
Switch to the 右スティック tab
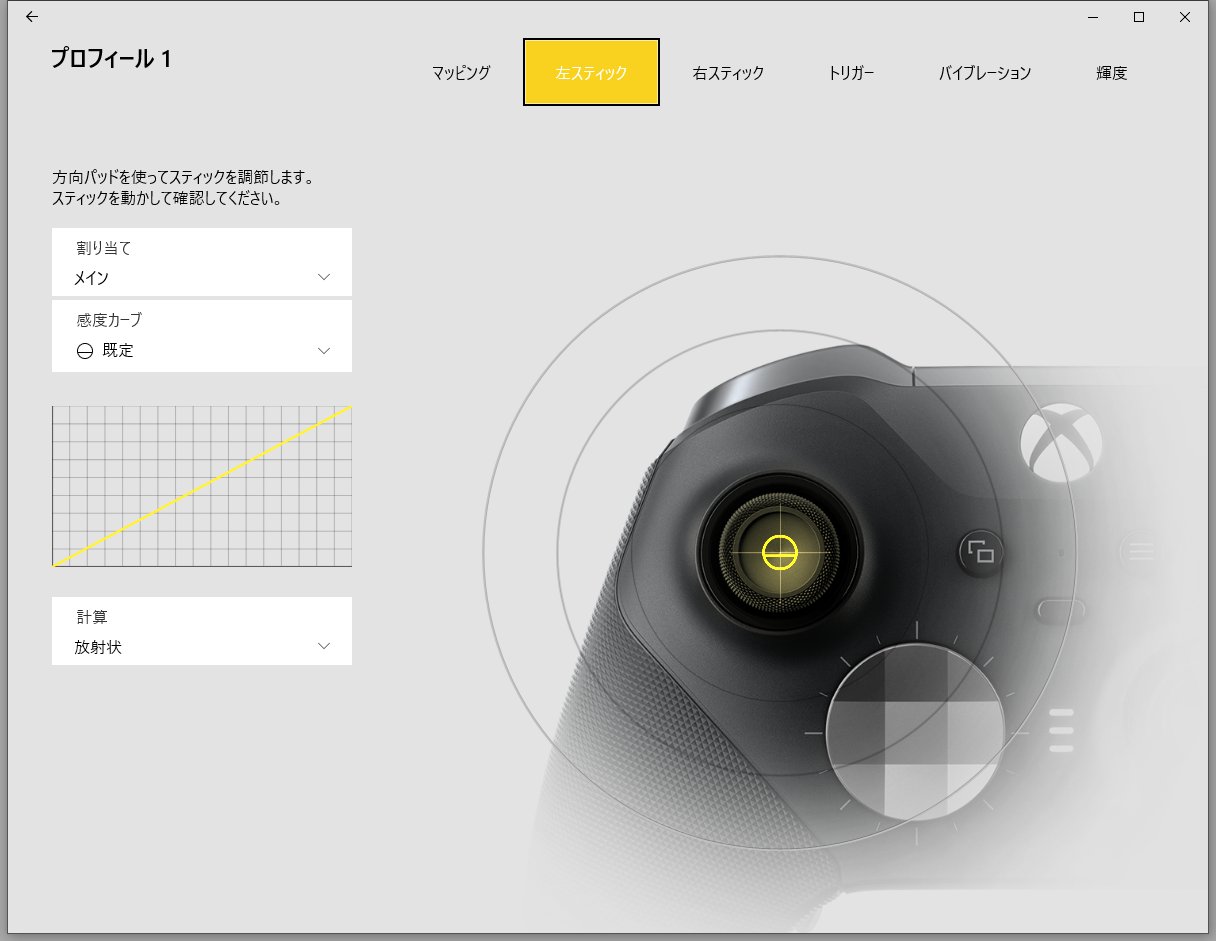(728, 72)
